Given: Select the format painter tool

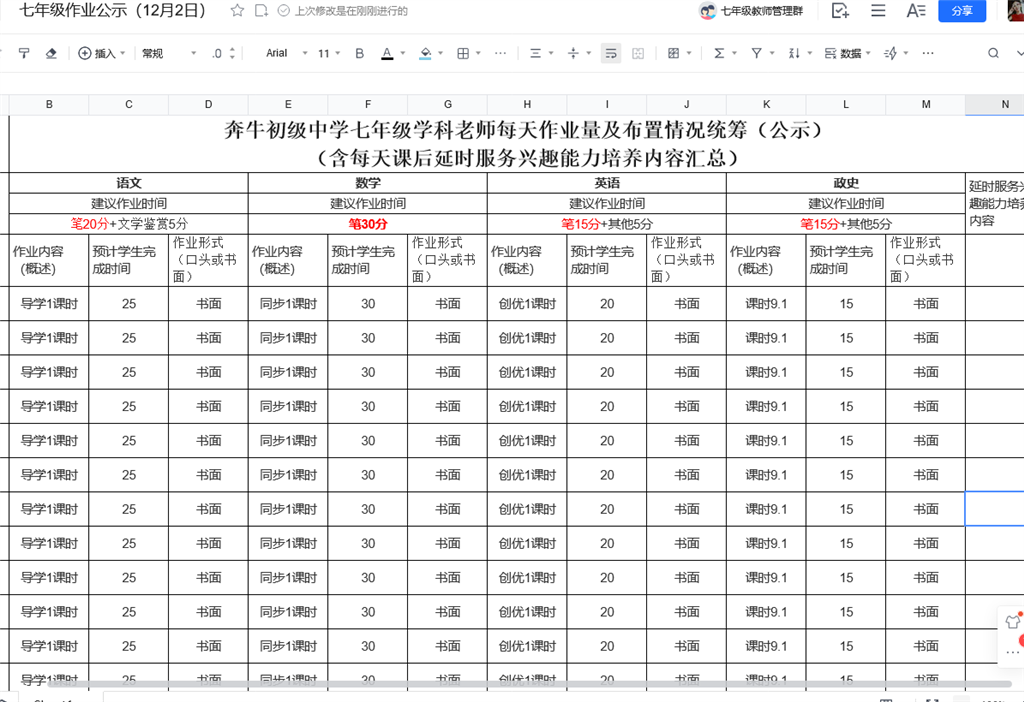Looking at the screenshot, I should pos(24,54).
